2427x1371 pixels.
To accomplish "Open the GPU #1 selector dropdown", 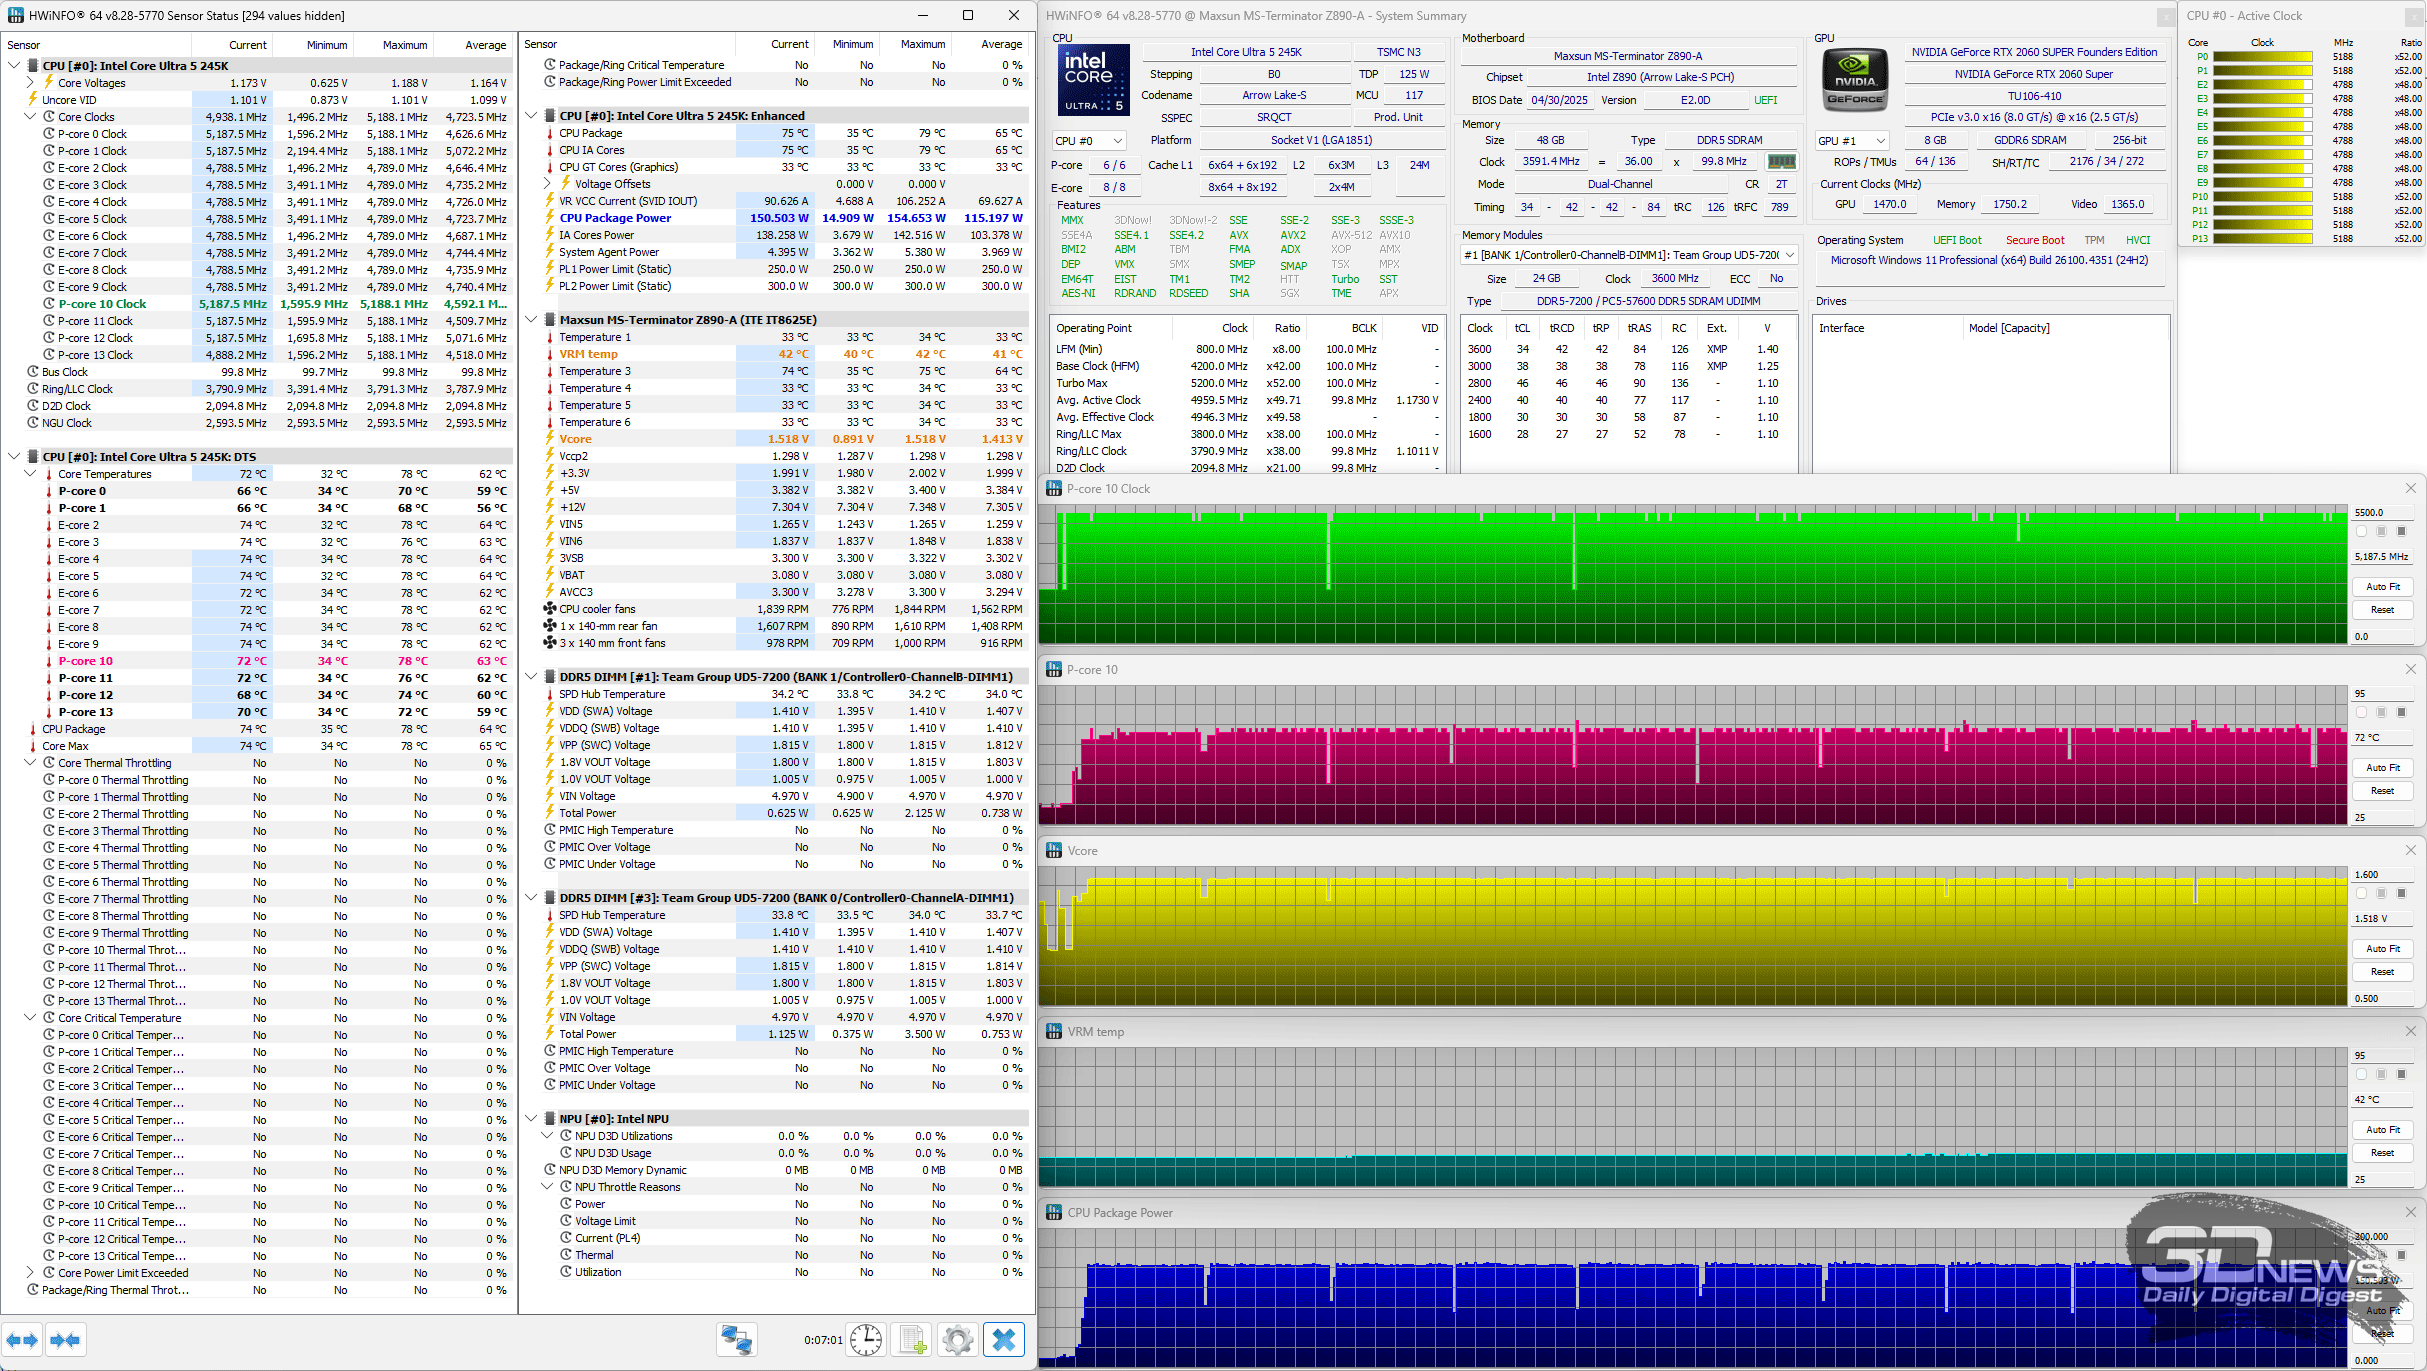I will pos(1852,141).
